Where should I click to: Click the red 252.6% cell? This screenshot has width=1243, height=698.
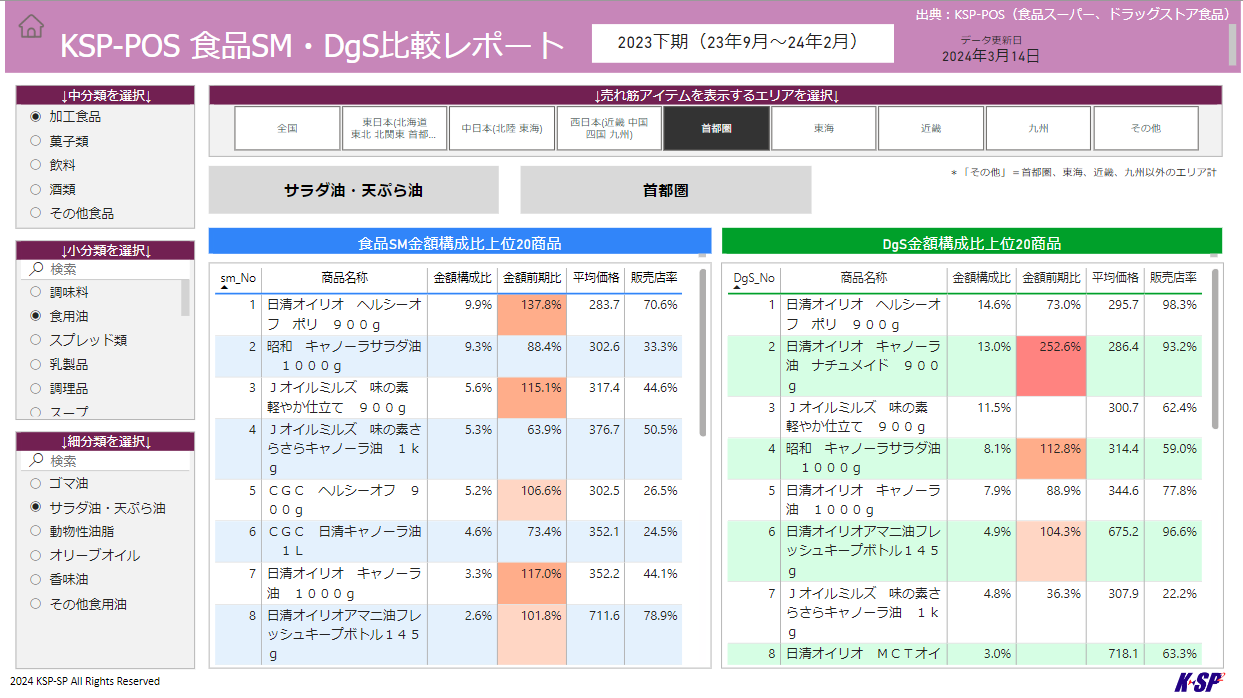(x=1051, y=367)
